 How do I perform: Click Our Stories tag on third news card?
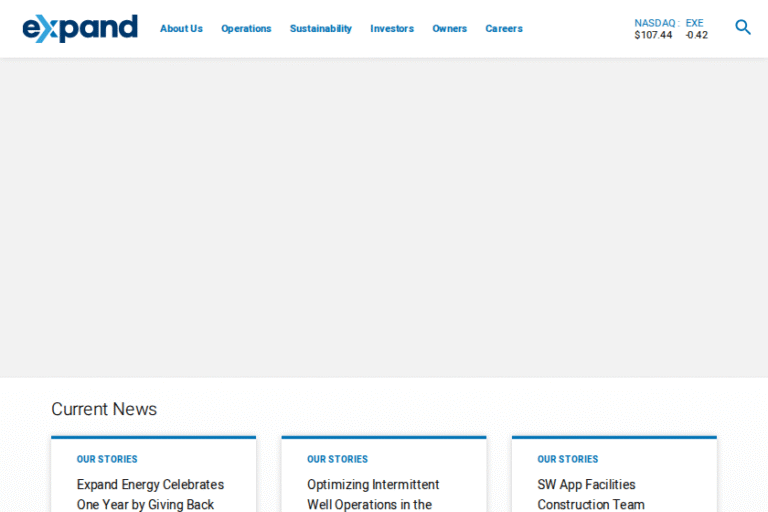(567, 460)
